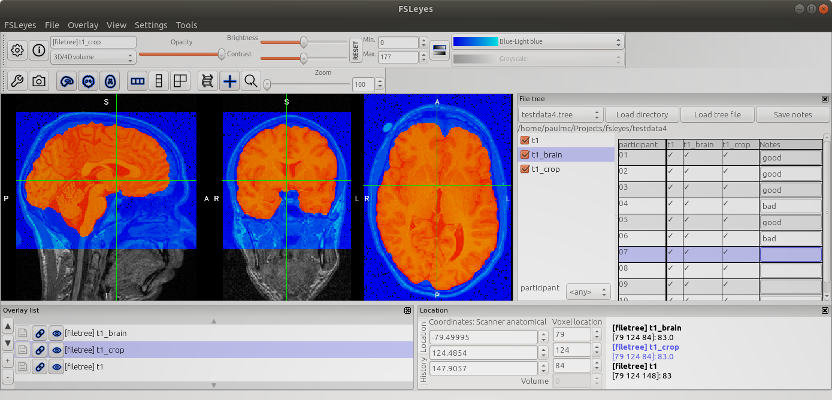Toggle the coronal canvas view icon

[88, 81]
